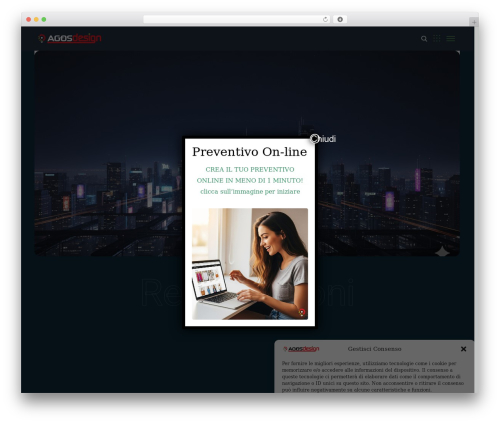Click the cookie consent description paragraph
Viewport: 500px width, 423px height.
pyautogui.click(x=373, y=376)
